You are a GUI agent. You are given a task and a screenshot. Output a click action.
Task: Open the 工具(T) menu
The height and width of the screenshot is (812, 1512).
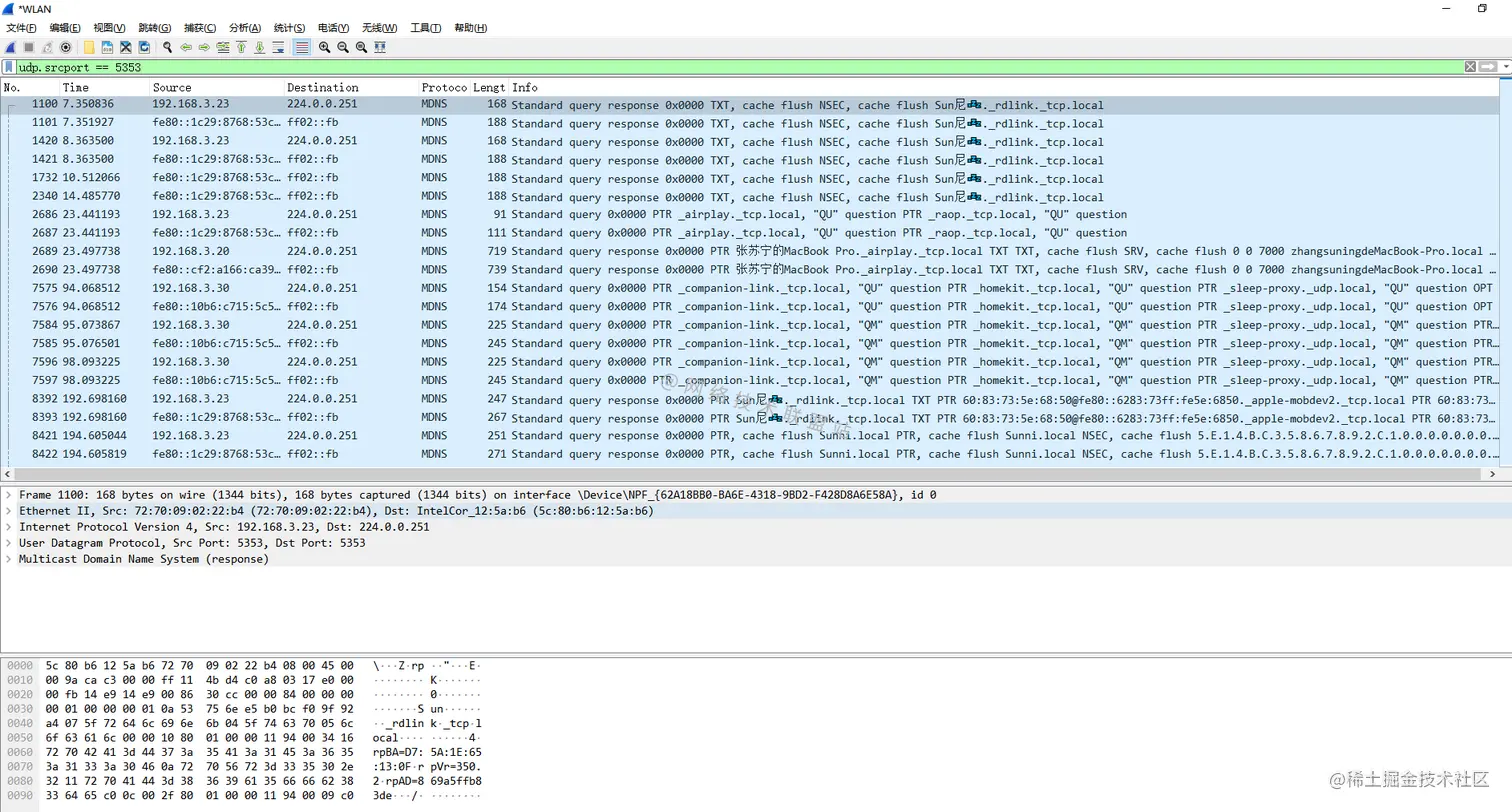(x=426, y=28)
